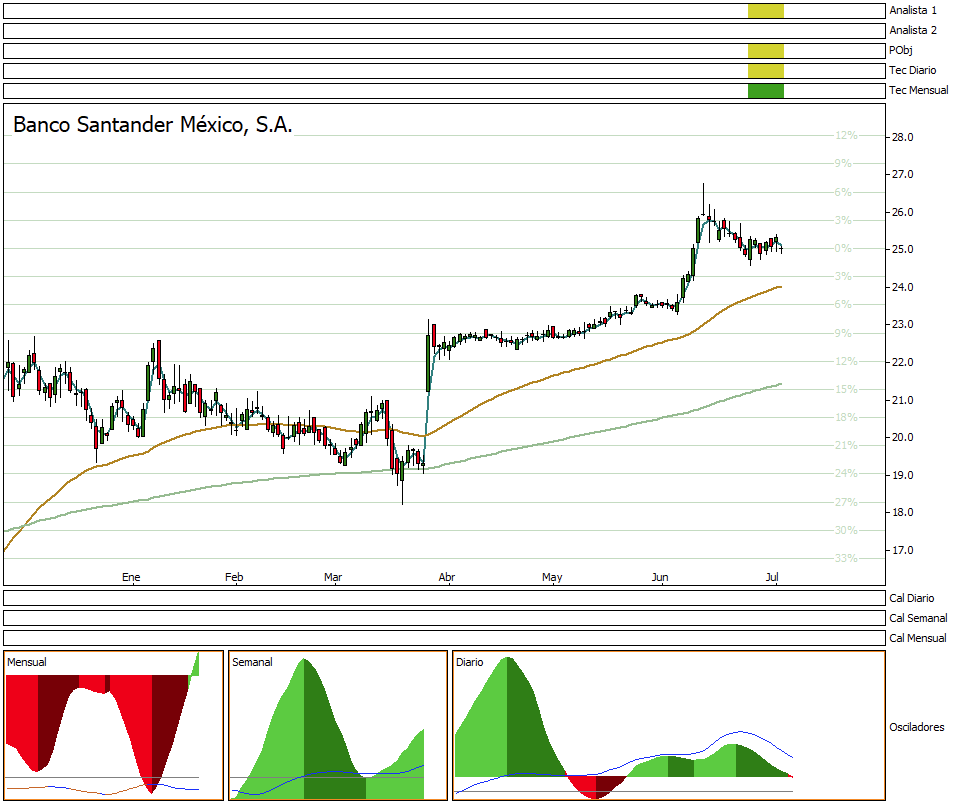Click the 18.0 price axis value
955x803 pixels.
coord(903,512)
